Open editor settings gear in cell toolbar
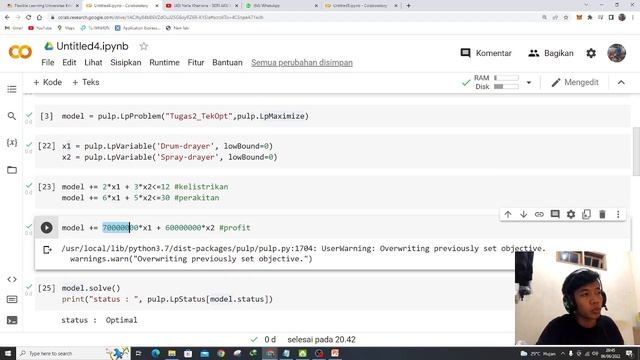The width and height of the screenshot is (640, 360). pos(571,214)
